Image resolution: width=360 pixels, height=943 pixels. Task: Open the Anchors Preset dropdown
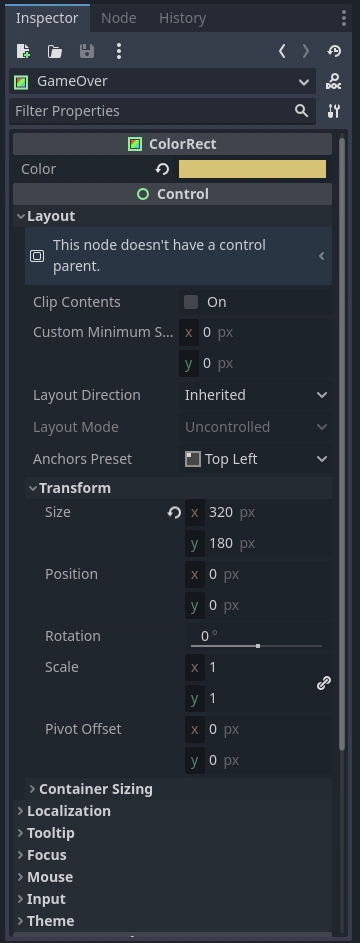[255, 459]
